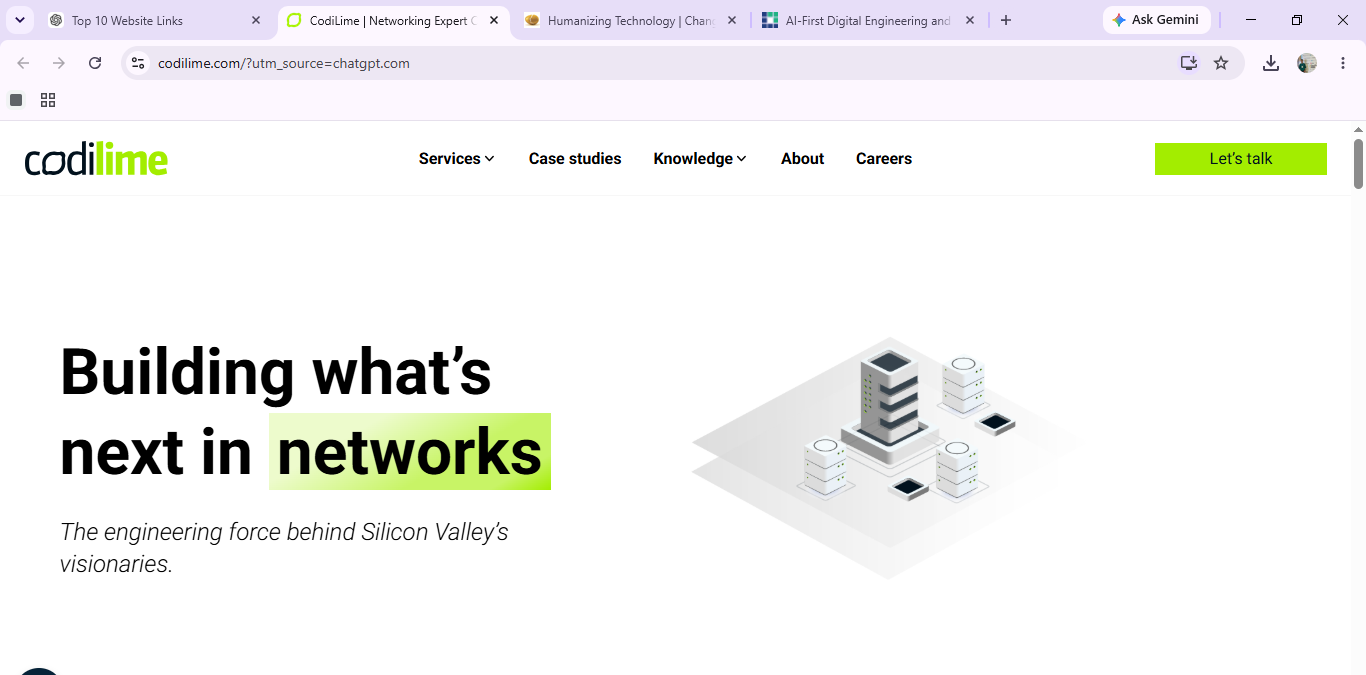Open a new tab with the plus icon

[x=1006, y=20]
